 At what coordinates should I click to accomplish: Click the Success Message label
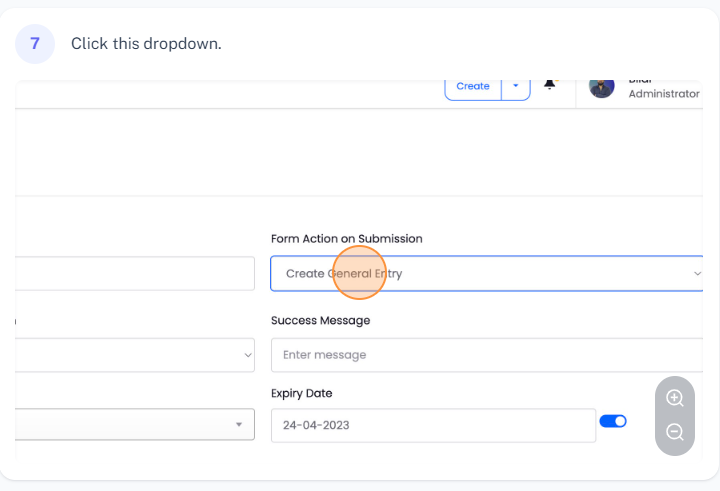tap(320, 321)
